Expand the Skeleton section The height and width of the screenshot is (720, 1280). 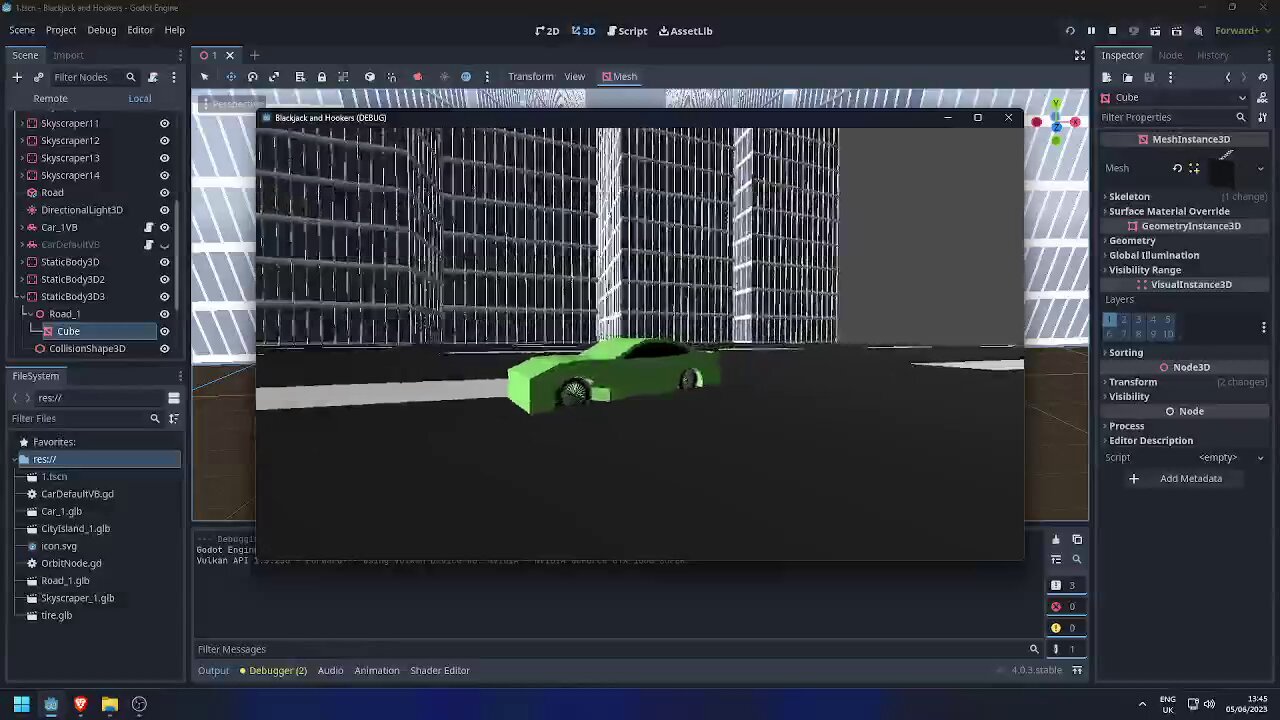[x=1129, y=197]
